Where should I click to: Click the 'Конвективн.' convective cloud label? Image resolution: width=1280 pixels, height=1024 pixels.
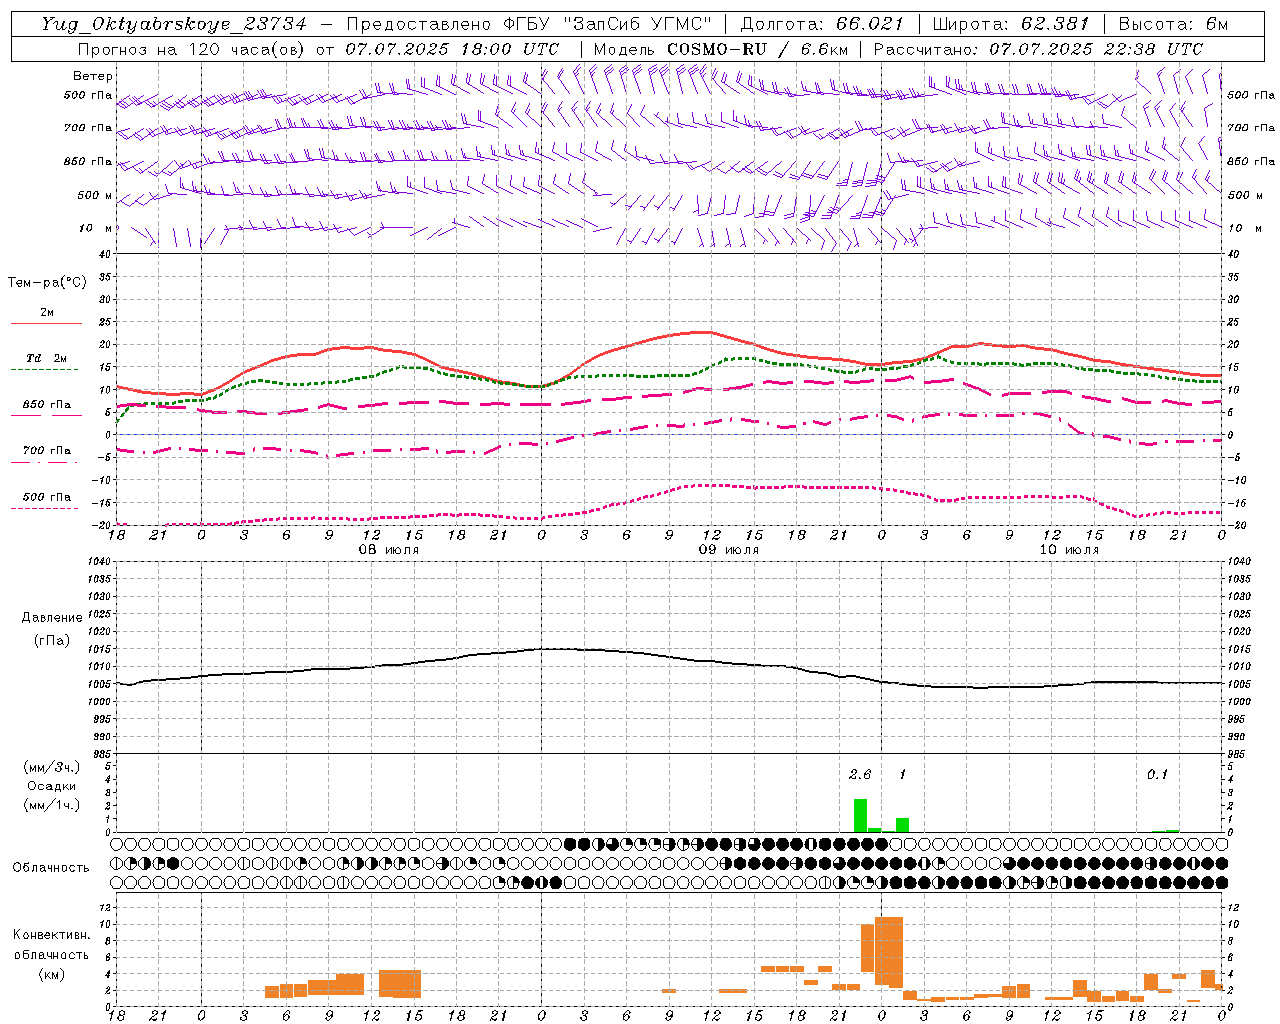pos(51,935)
